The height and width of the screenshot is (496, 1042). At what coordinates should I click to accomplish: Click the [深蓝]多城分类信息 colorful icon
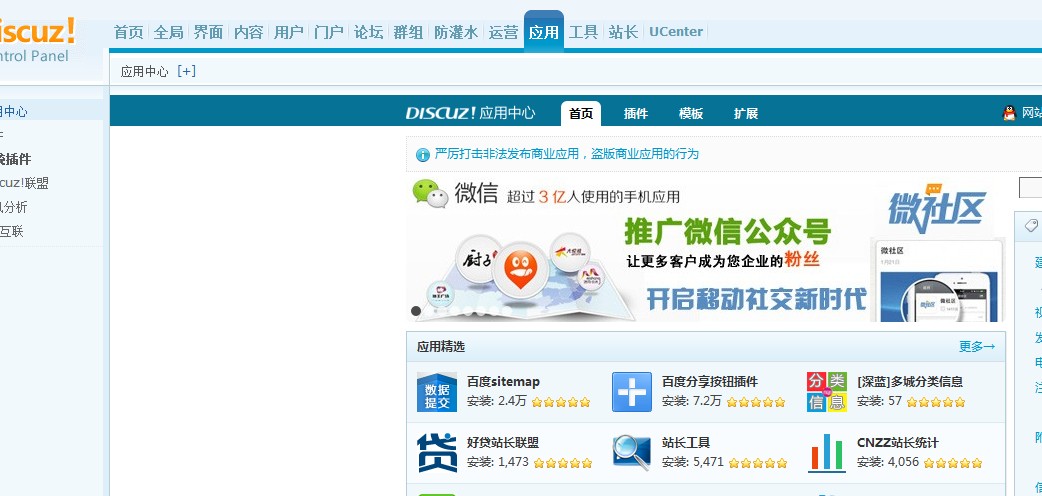[827, 392]
